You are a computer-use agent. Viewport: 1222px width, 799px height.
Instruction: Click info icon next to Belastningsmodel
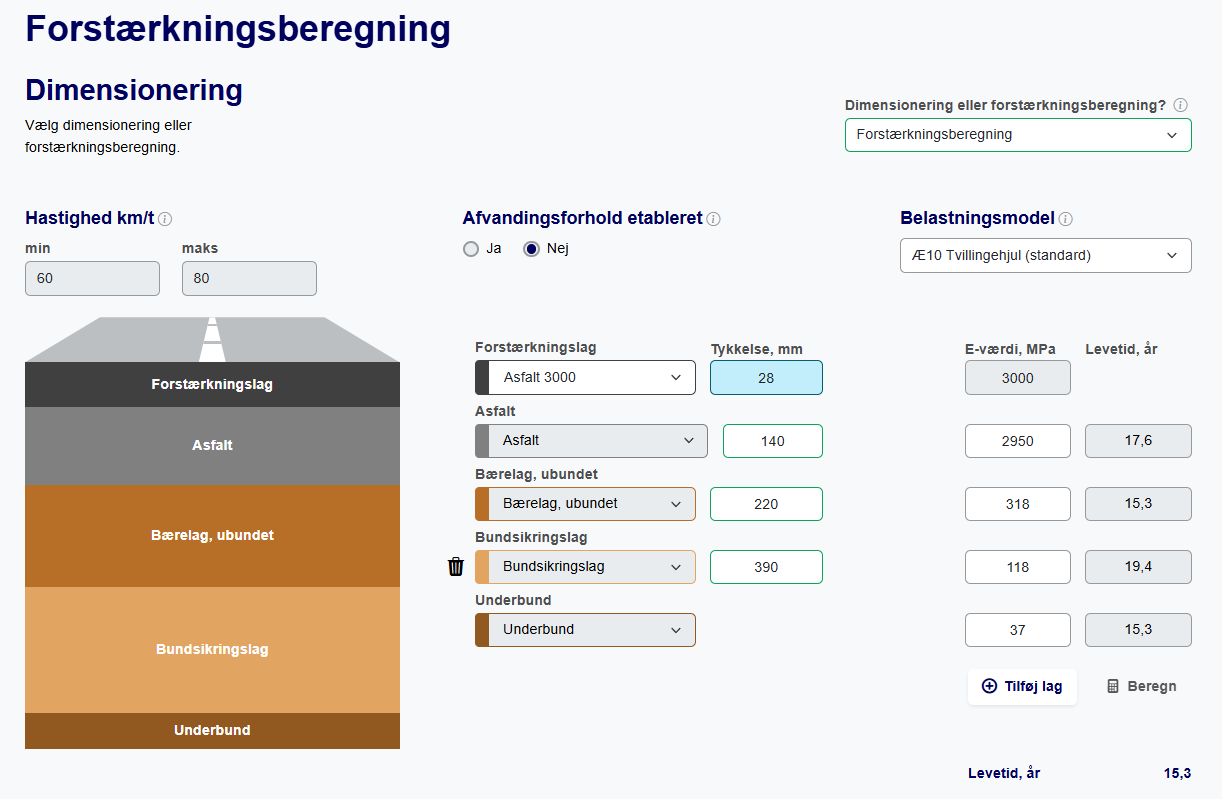pyautogui.click(x=1066, y=219)
